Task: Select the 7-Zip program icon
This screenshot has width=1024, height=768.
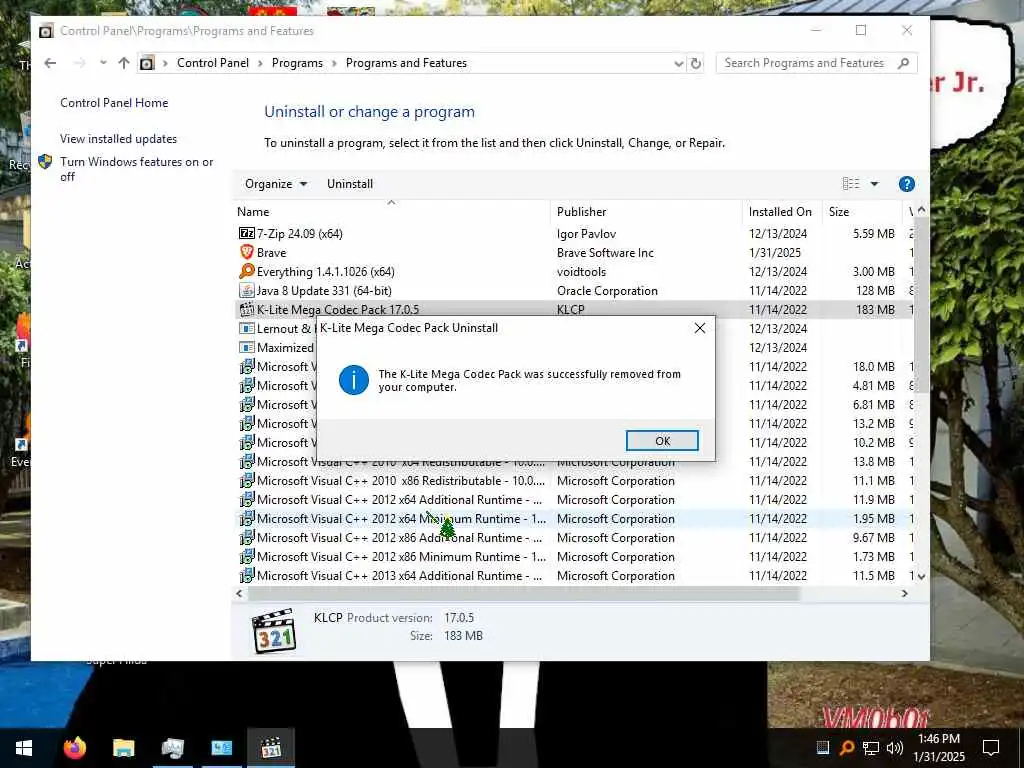Action: point(246,233)
